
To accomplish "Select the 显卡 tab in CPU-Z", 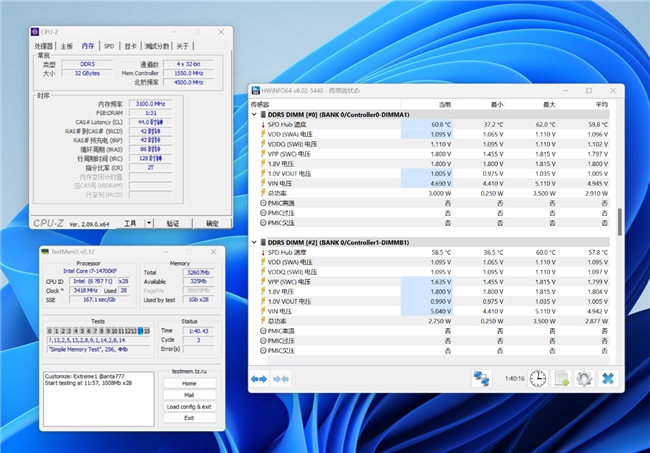I will (x=129, y=46).
